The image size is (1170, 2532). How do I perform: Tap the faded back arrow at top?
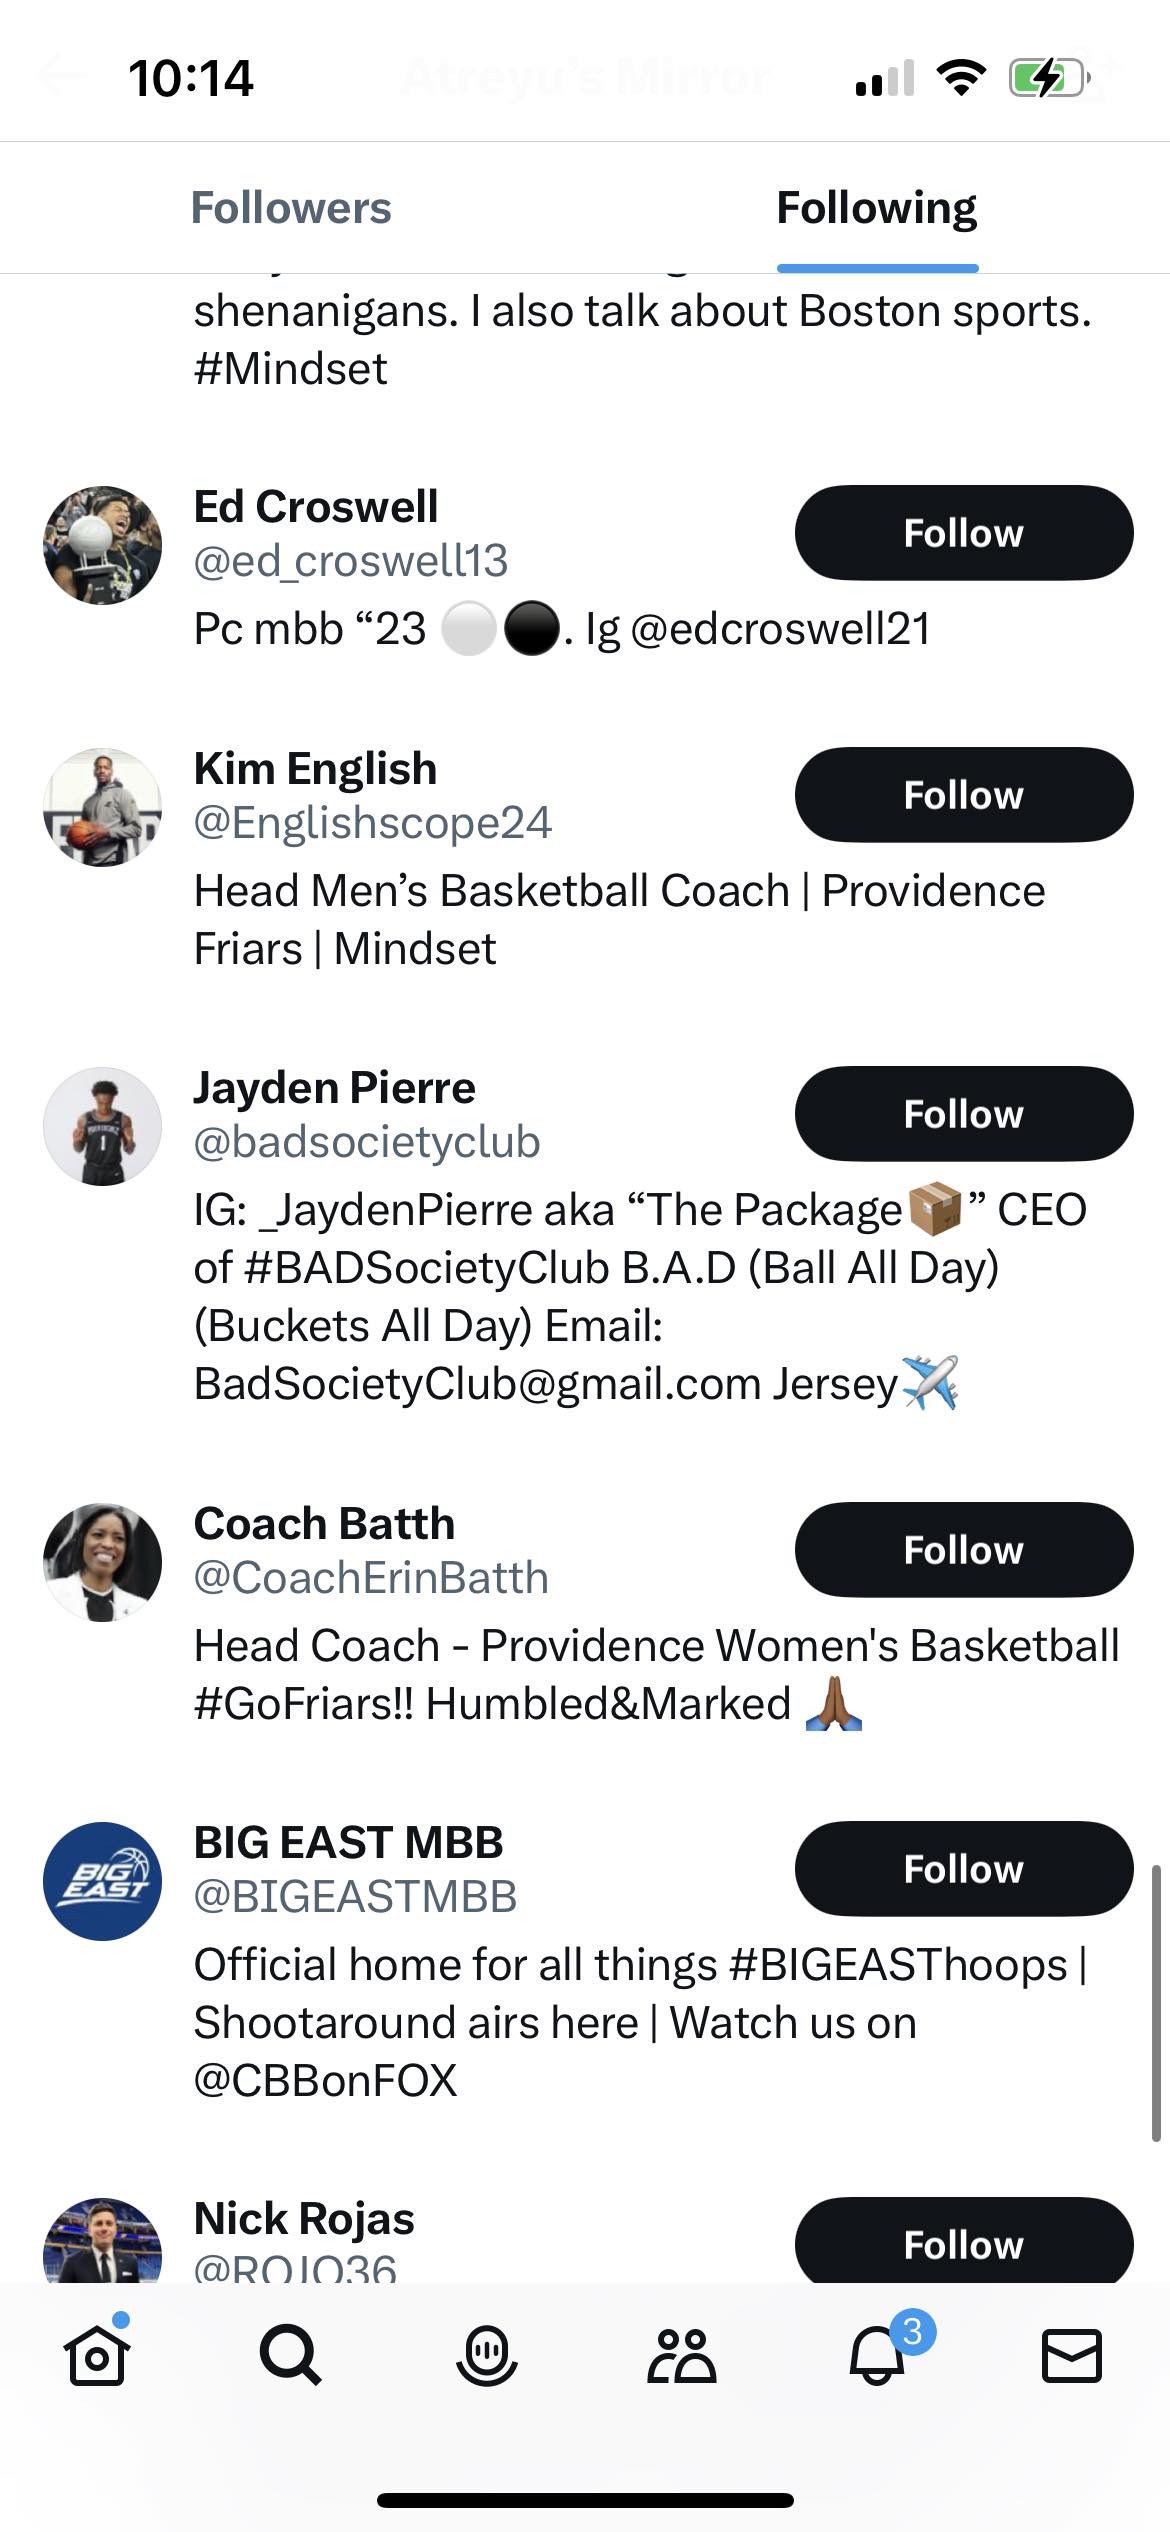click(x=60, y=76)
